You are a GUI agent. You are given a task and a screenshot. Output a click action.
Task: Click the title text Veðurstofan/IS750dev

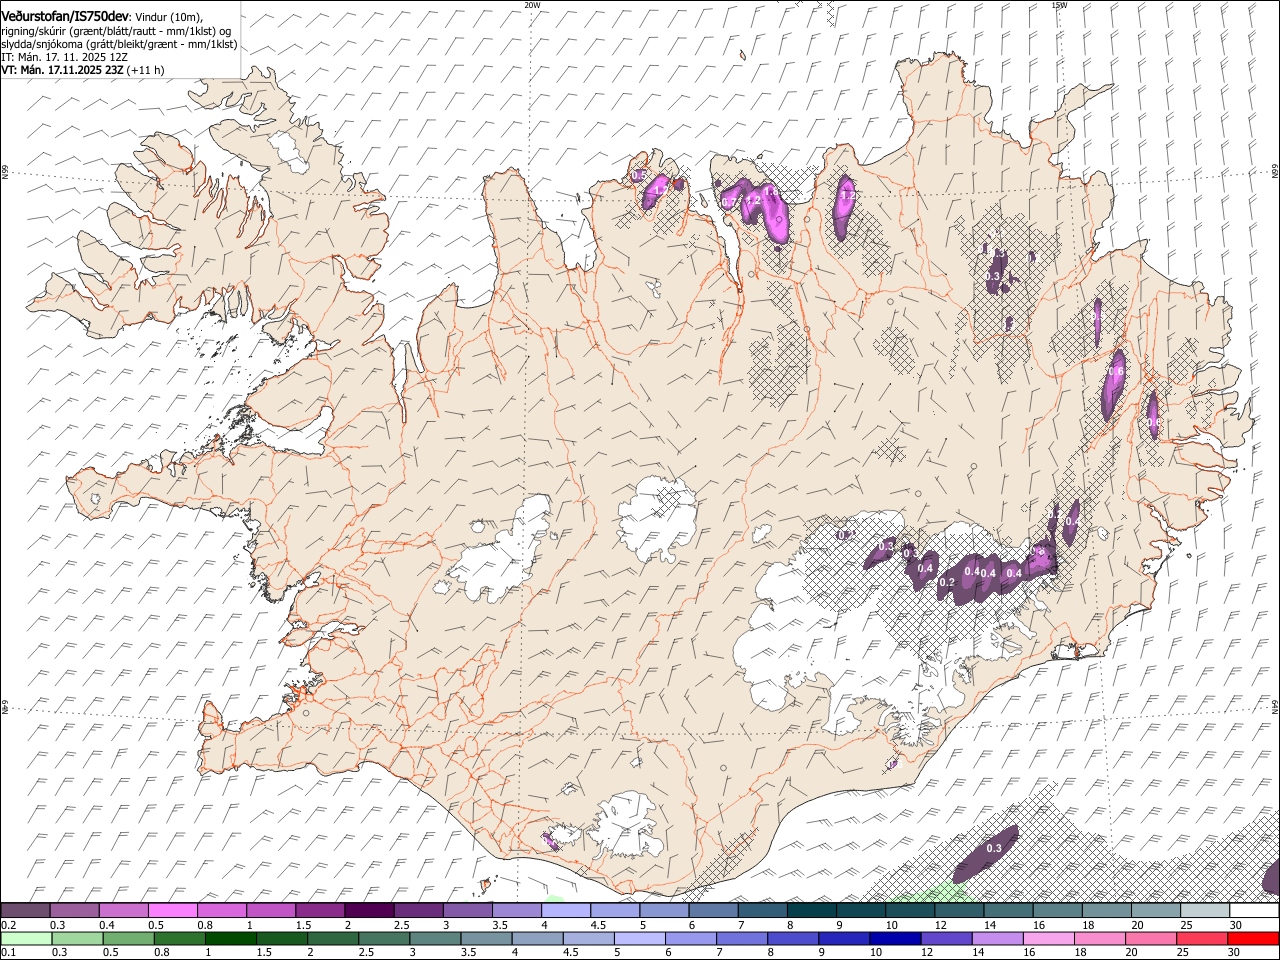coord(65,16)
